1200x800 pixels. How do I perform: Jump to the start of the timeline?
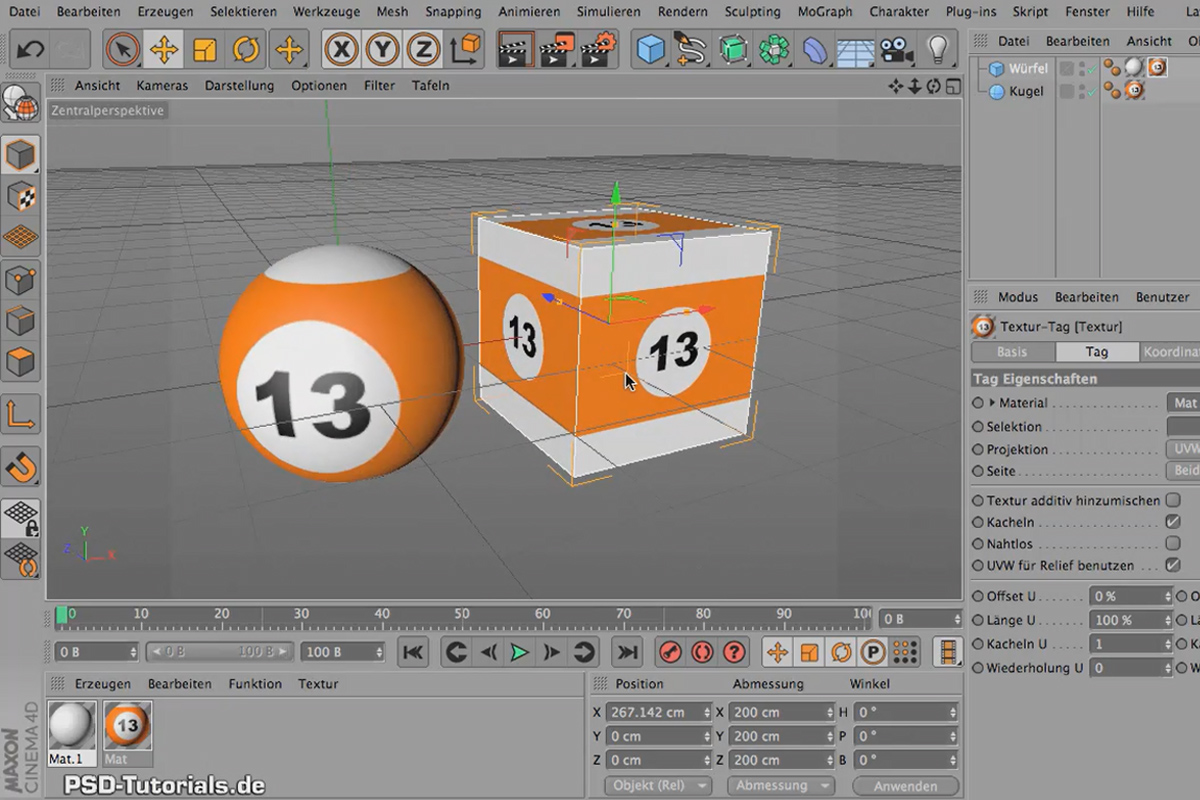(413, 652)
